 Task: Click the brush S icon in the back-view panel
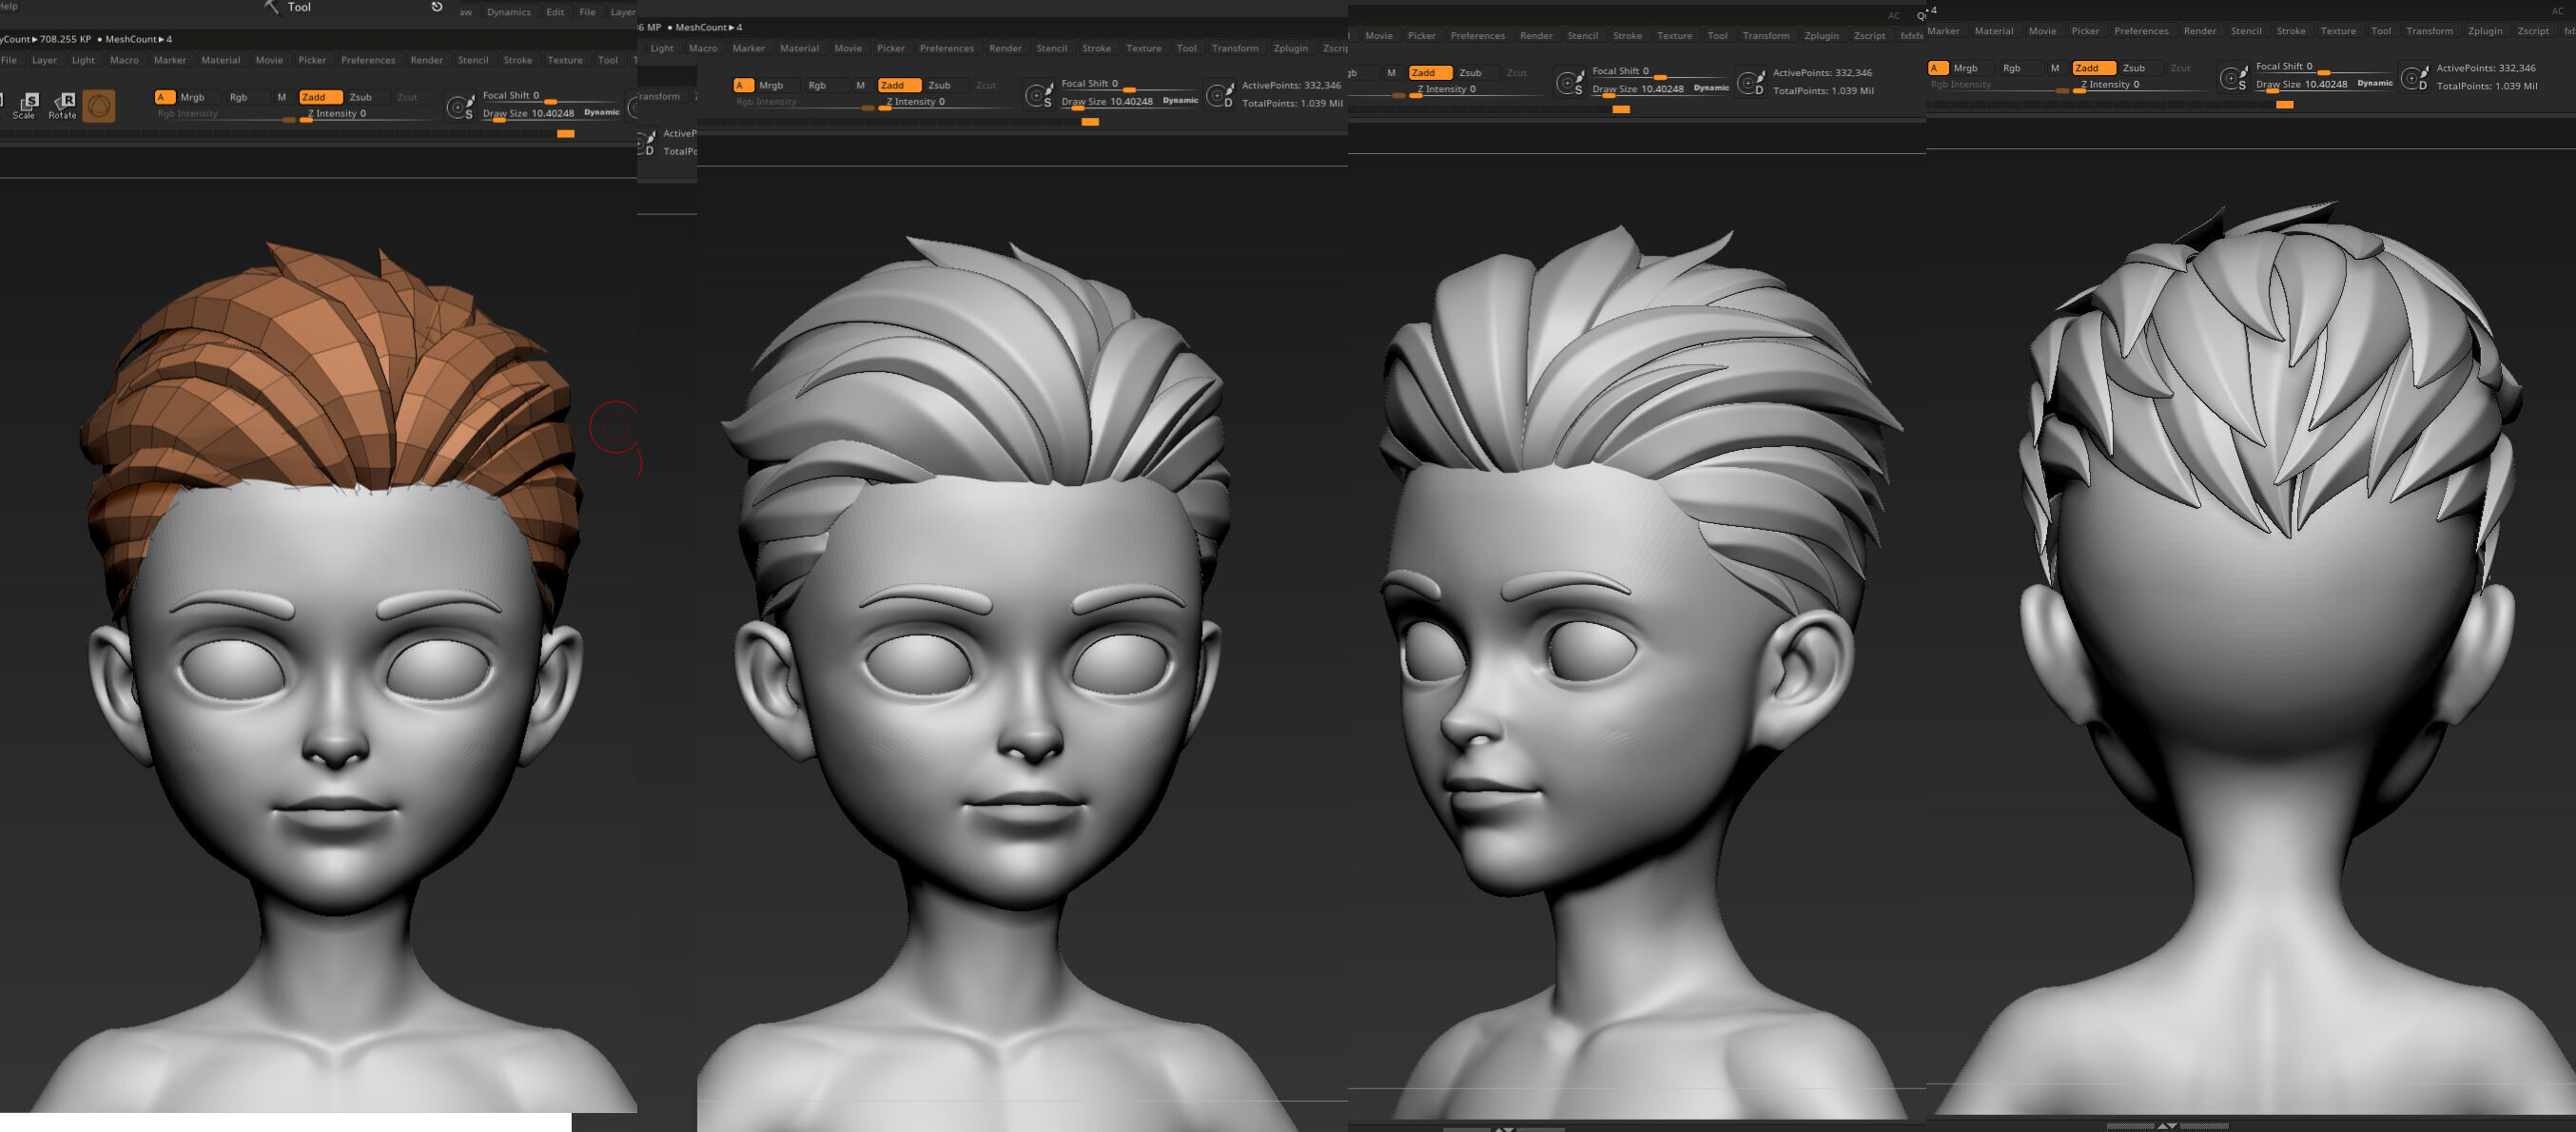tap(2234, 77)
